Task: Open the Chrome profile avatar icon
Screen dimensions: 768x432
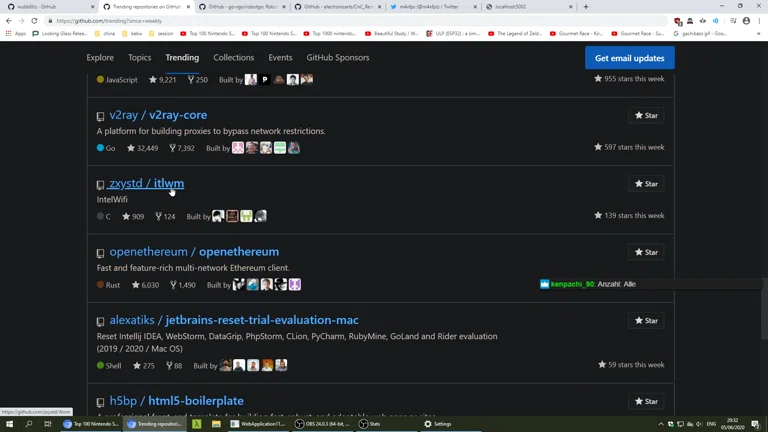Action: click(x=746, y=21)
